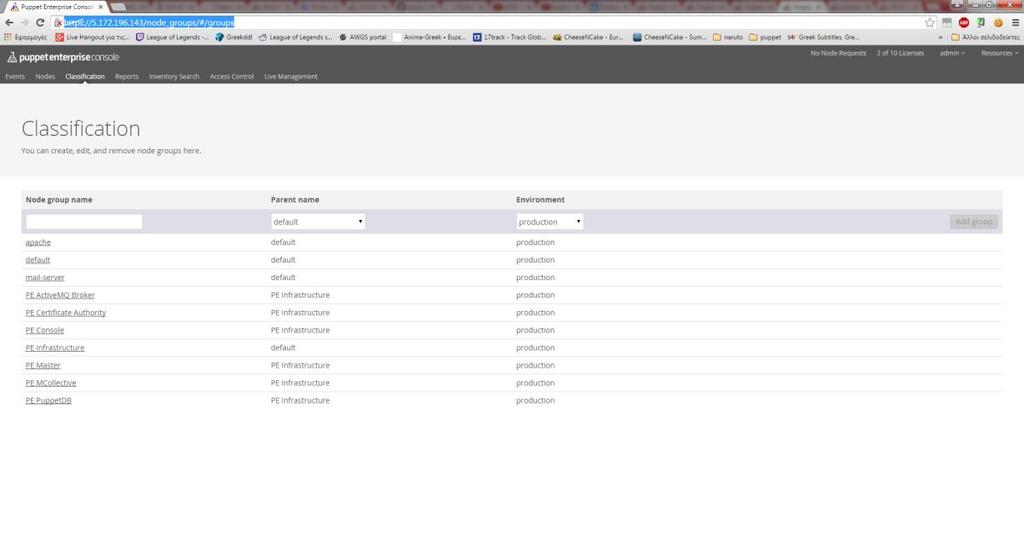1024x556 pixels.
Task: Open Live Hangout bookmark
Action: (x=92, y=37)
